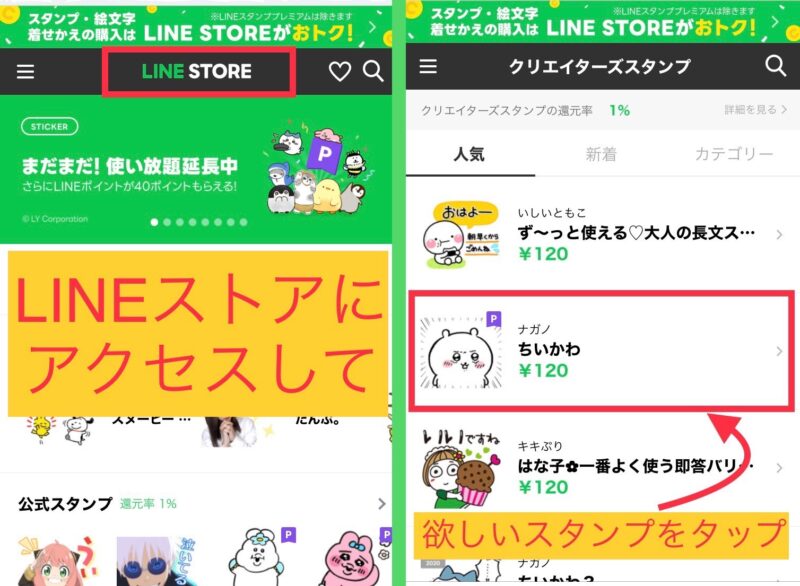
Task: Tap search icon in クリエイターズスタンプ header
Action: pos(776,65)
